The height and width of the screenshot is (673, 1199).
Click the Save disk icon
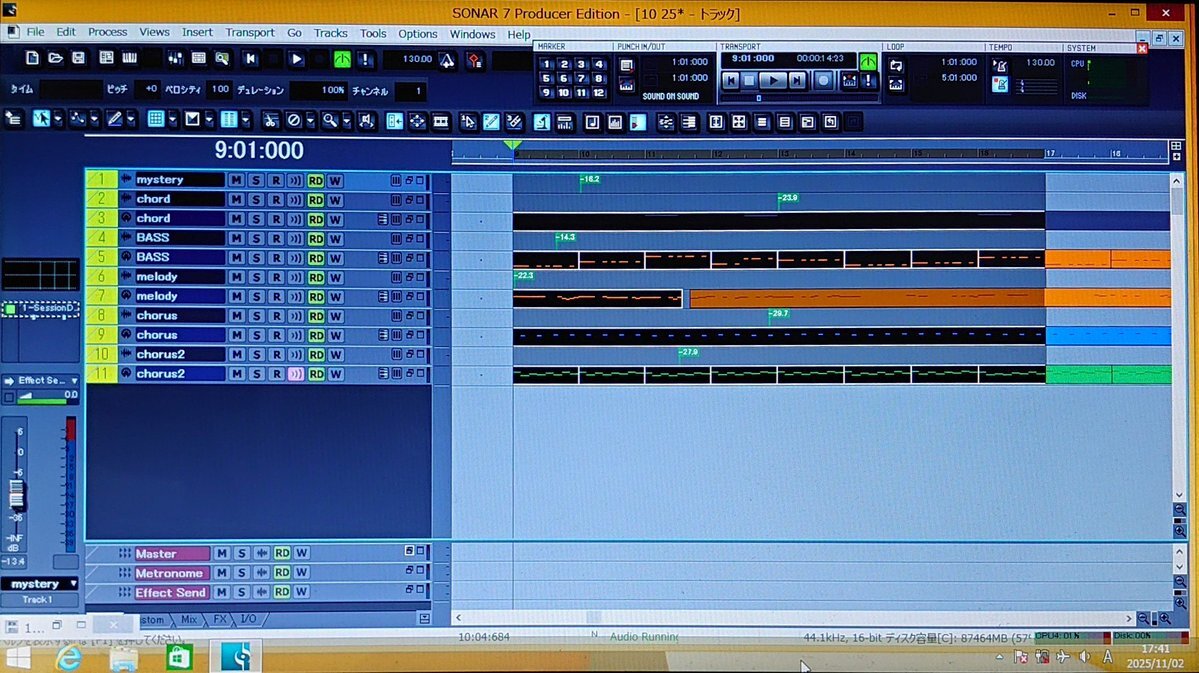click(x=78, y=58)
